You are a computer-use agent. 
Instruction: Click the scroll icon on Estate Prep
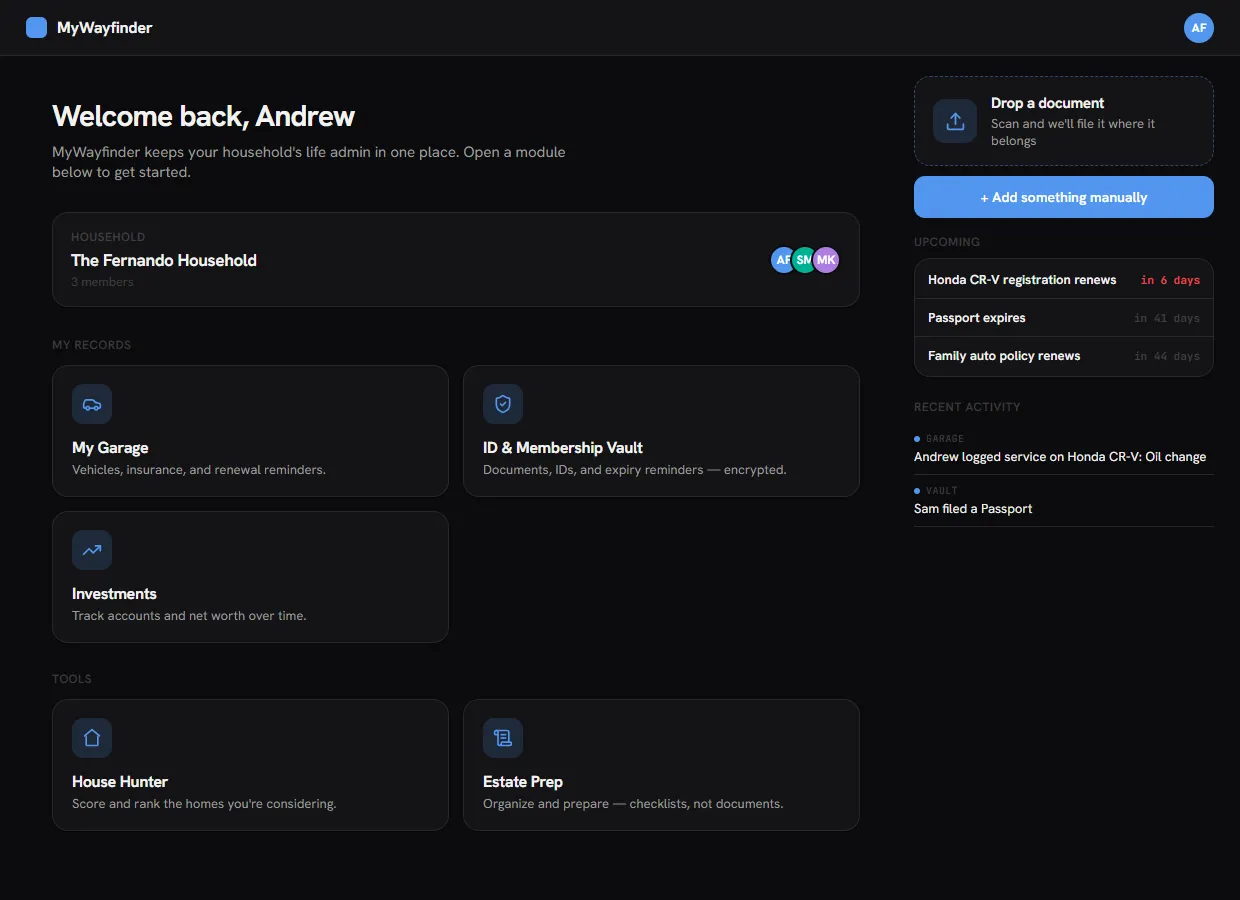[503, 738]
